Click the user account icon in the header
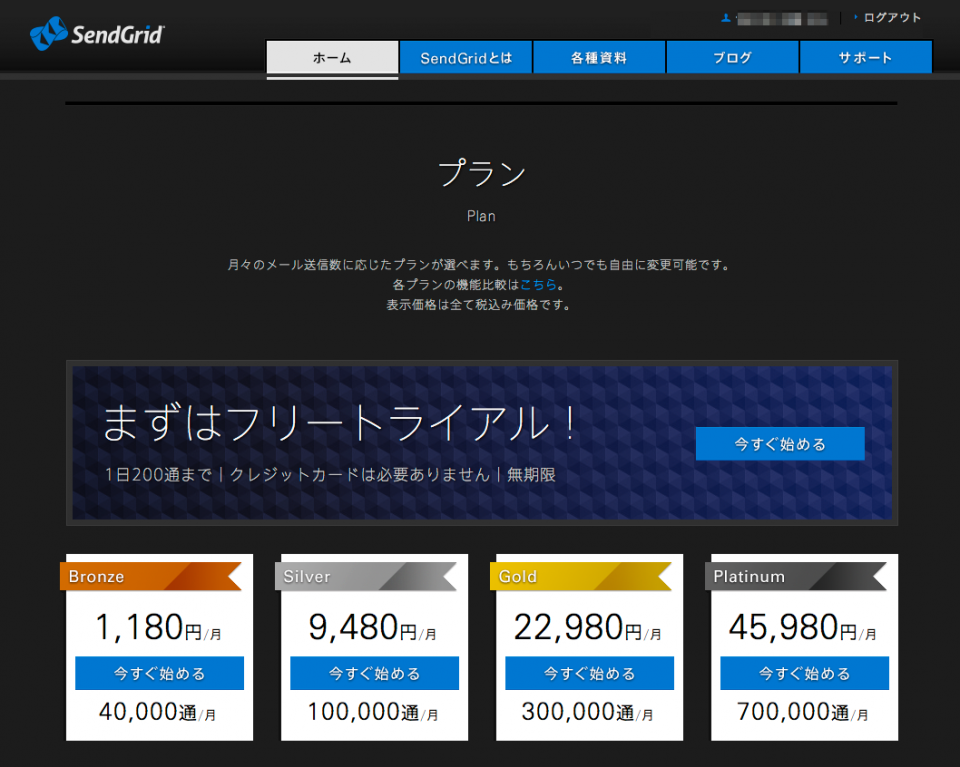The width and height of the screenshot is (960, 767). pos(724,16)
